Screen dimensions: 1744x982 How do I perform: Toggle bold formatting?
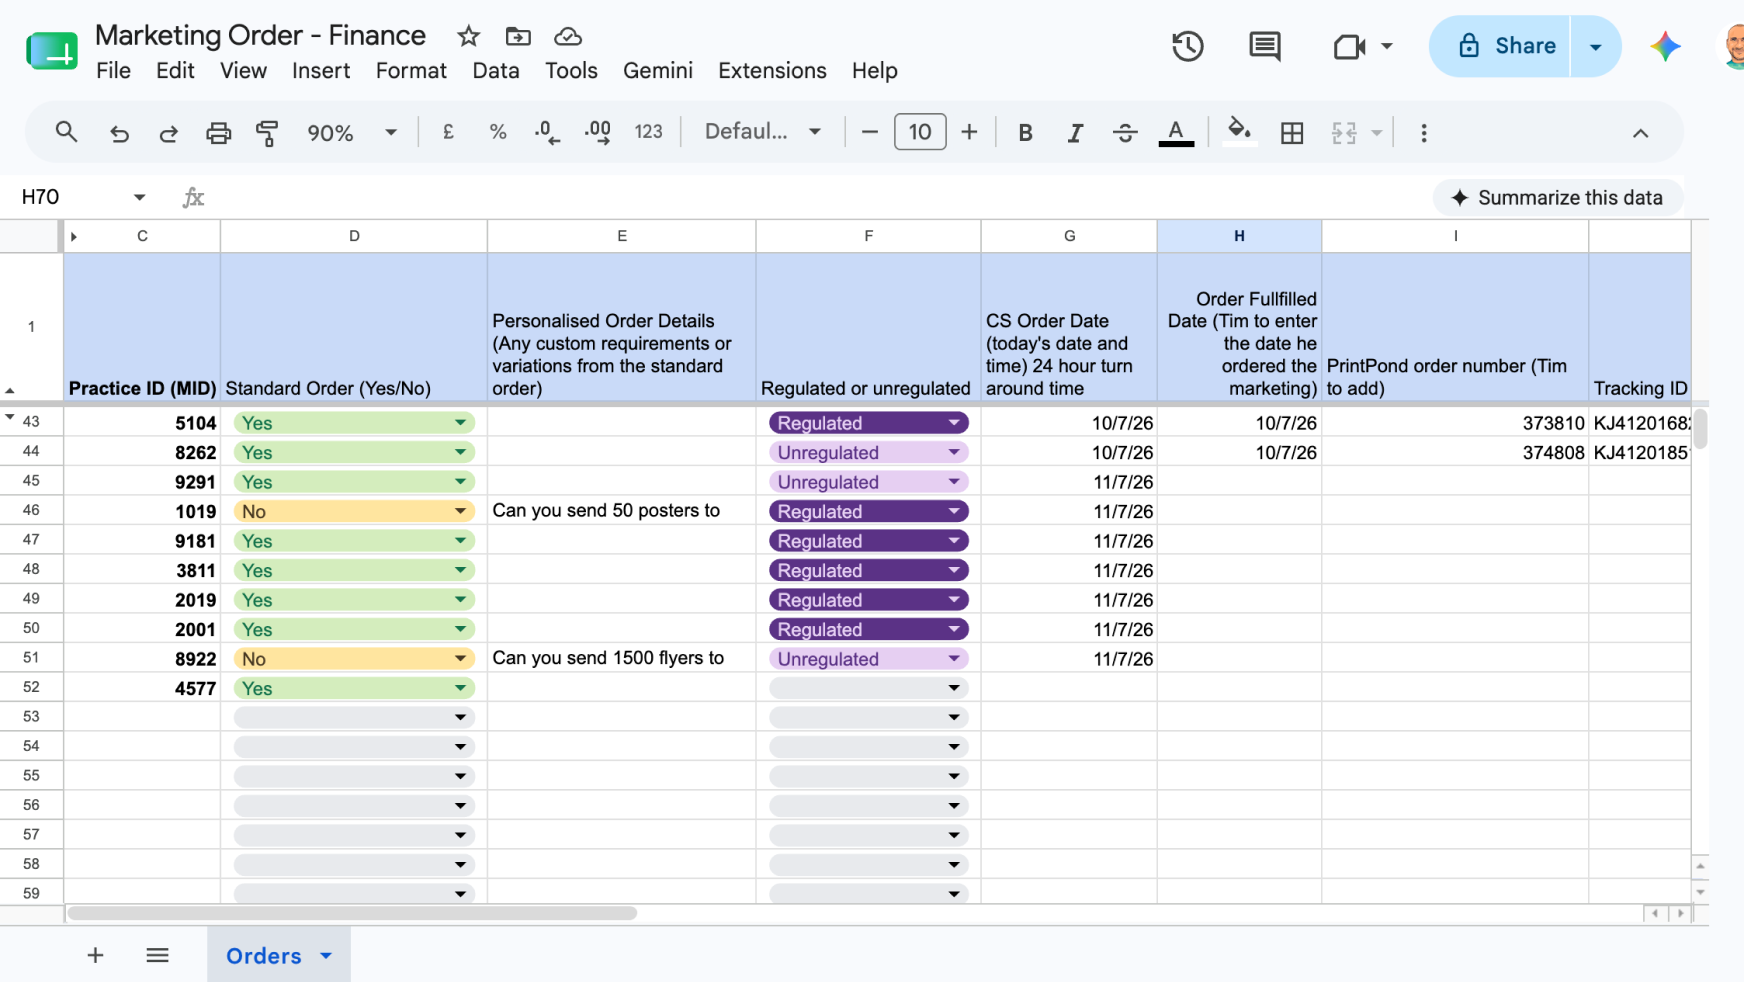pyautogui.click(x=1025, y=132)
